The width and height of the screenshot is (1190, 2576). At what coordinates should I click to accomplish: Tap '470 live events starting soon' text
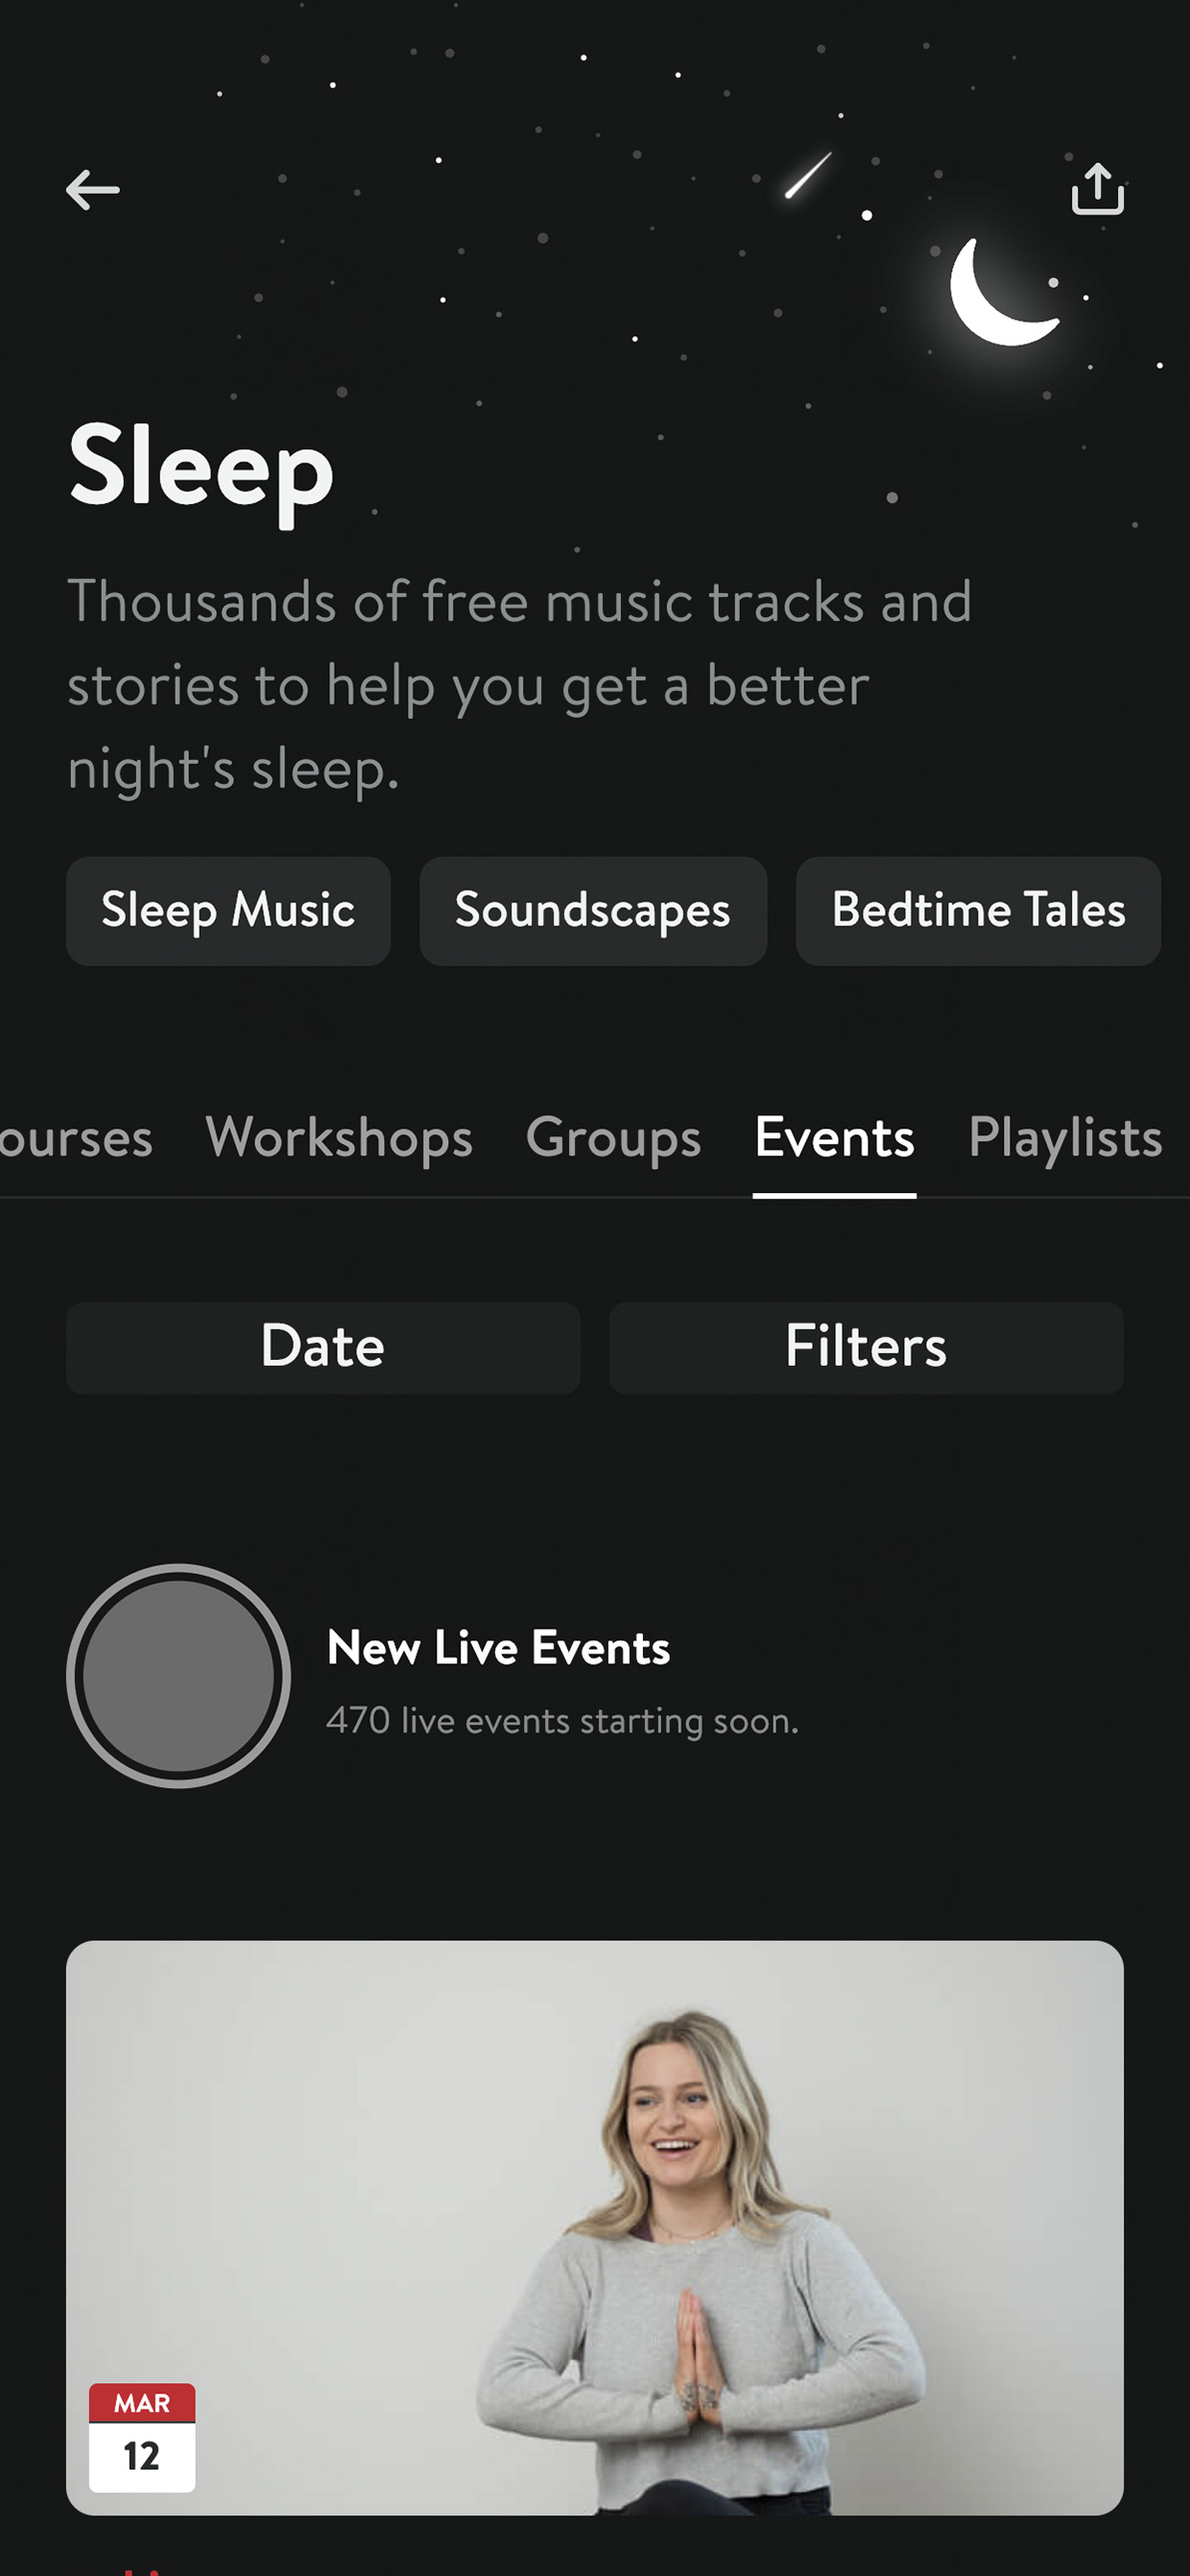pyautogui.click(x=562, y=1720)
